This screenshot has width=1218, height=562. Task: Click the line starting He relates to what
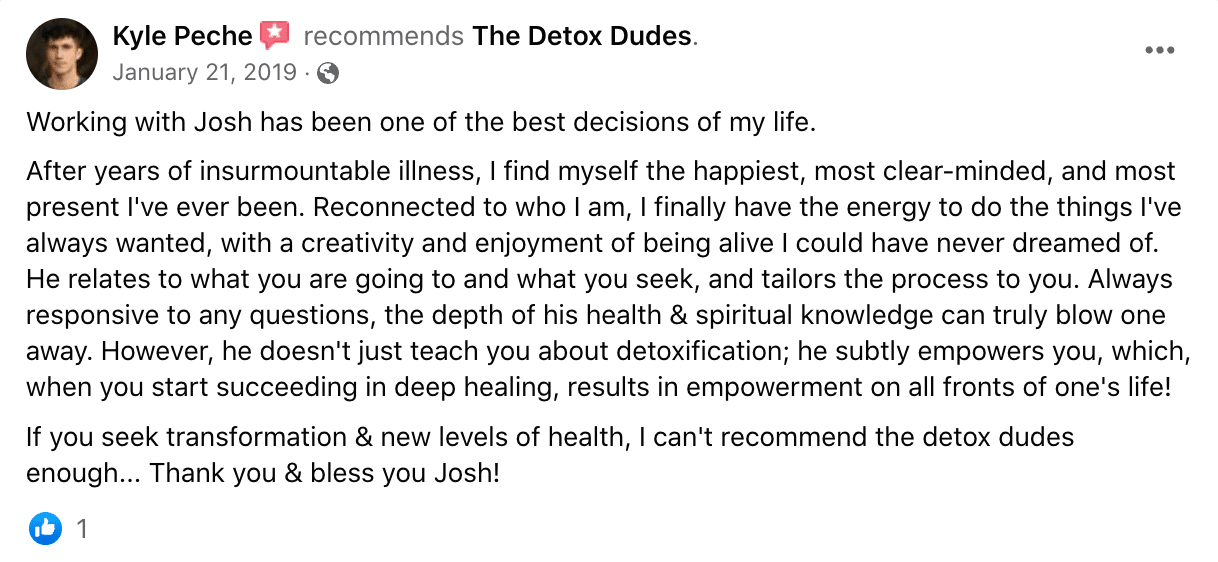click(x=599, y=279)
